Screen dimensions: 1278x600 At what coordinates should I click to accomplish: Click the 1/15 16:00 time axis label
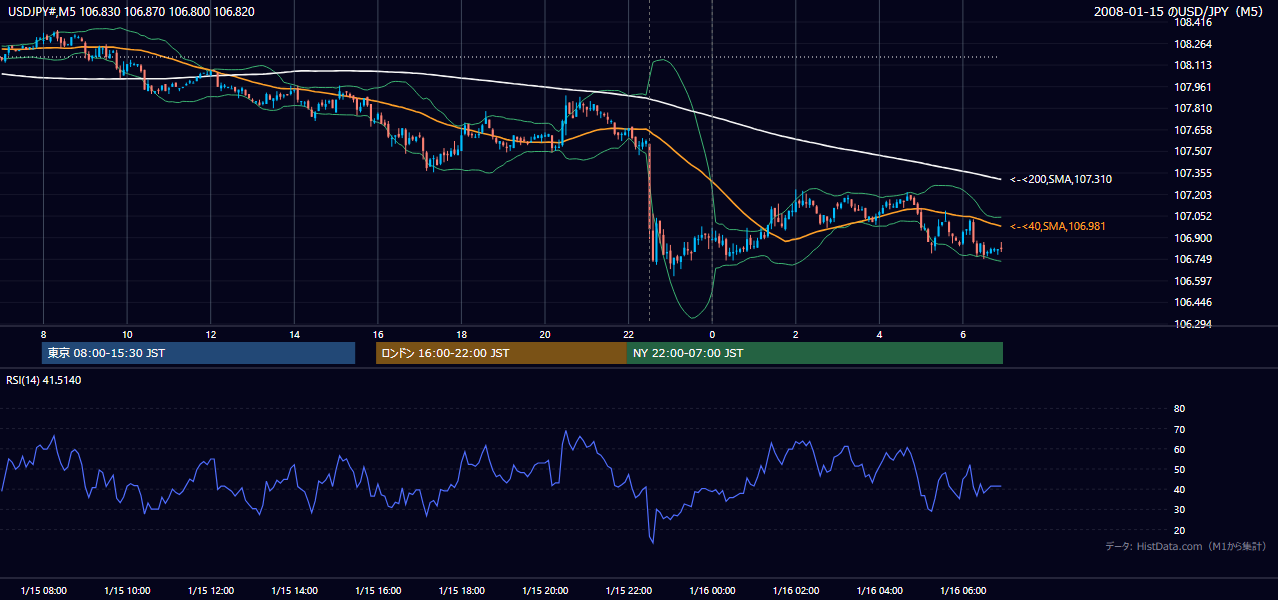click(377, 591)
